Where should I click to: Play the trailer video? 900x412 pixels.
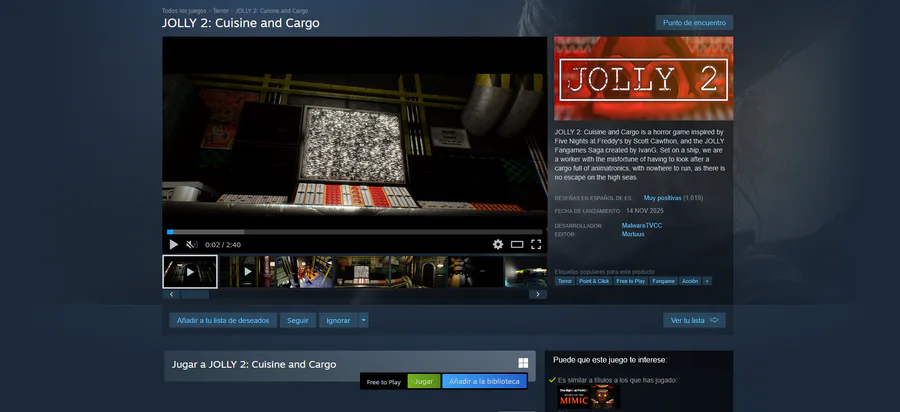click(173, 244)
